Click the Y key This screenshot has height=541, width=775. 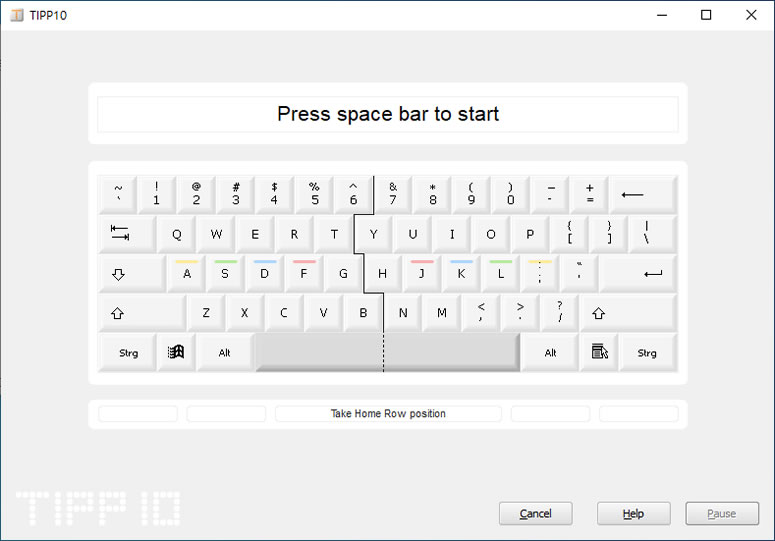374,234
